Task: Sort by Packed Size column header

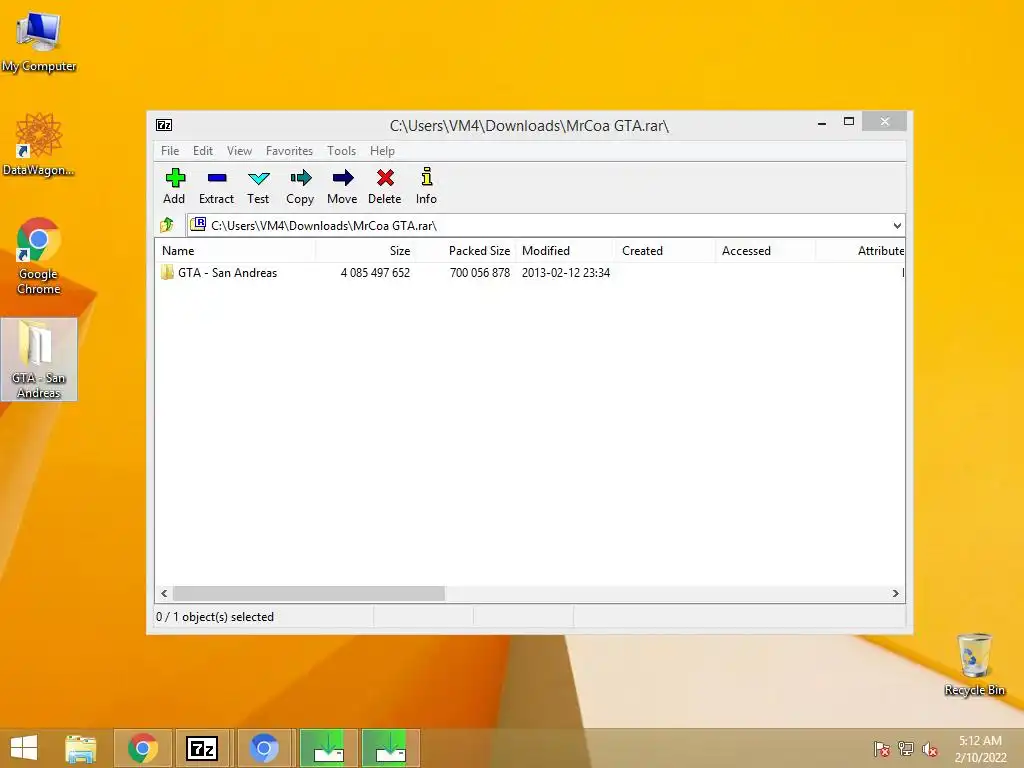Action: tap(466, 251)
